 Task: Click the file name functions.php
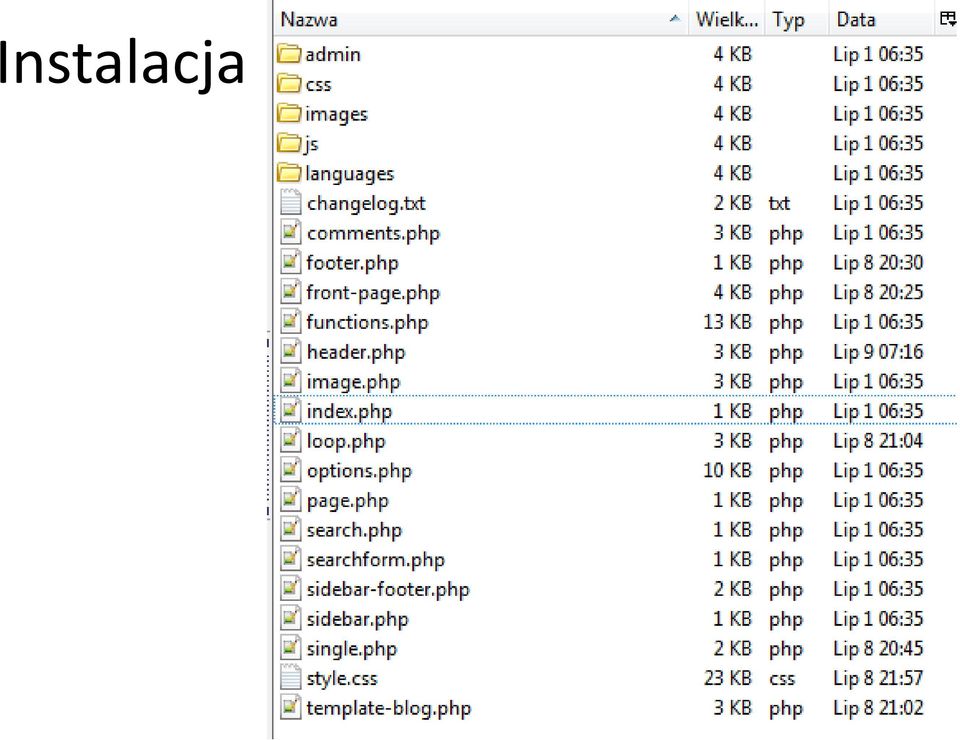pyautogui.click(x=367, y=323)
